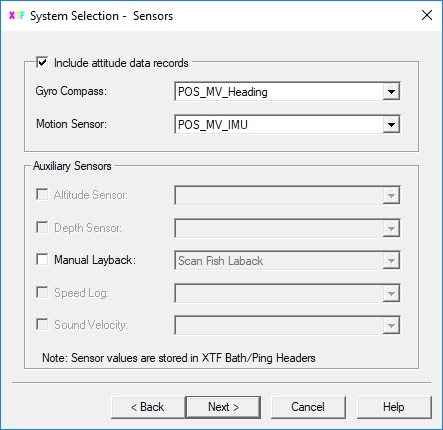Tick the Speed Log checkbox
Viewport: 443px width, 430px height.
click(42, 292)
